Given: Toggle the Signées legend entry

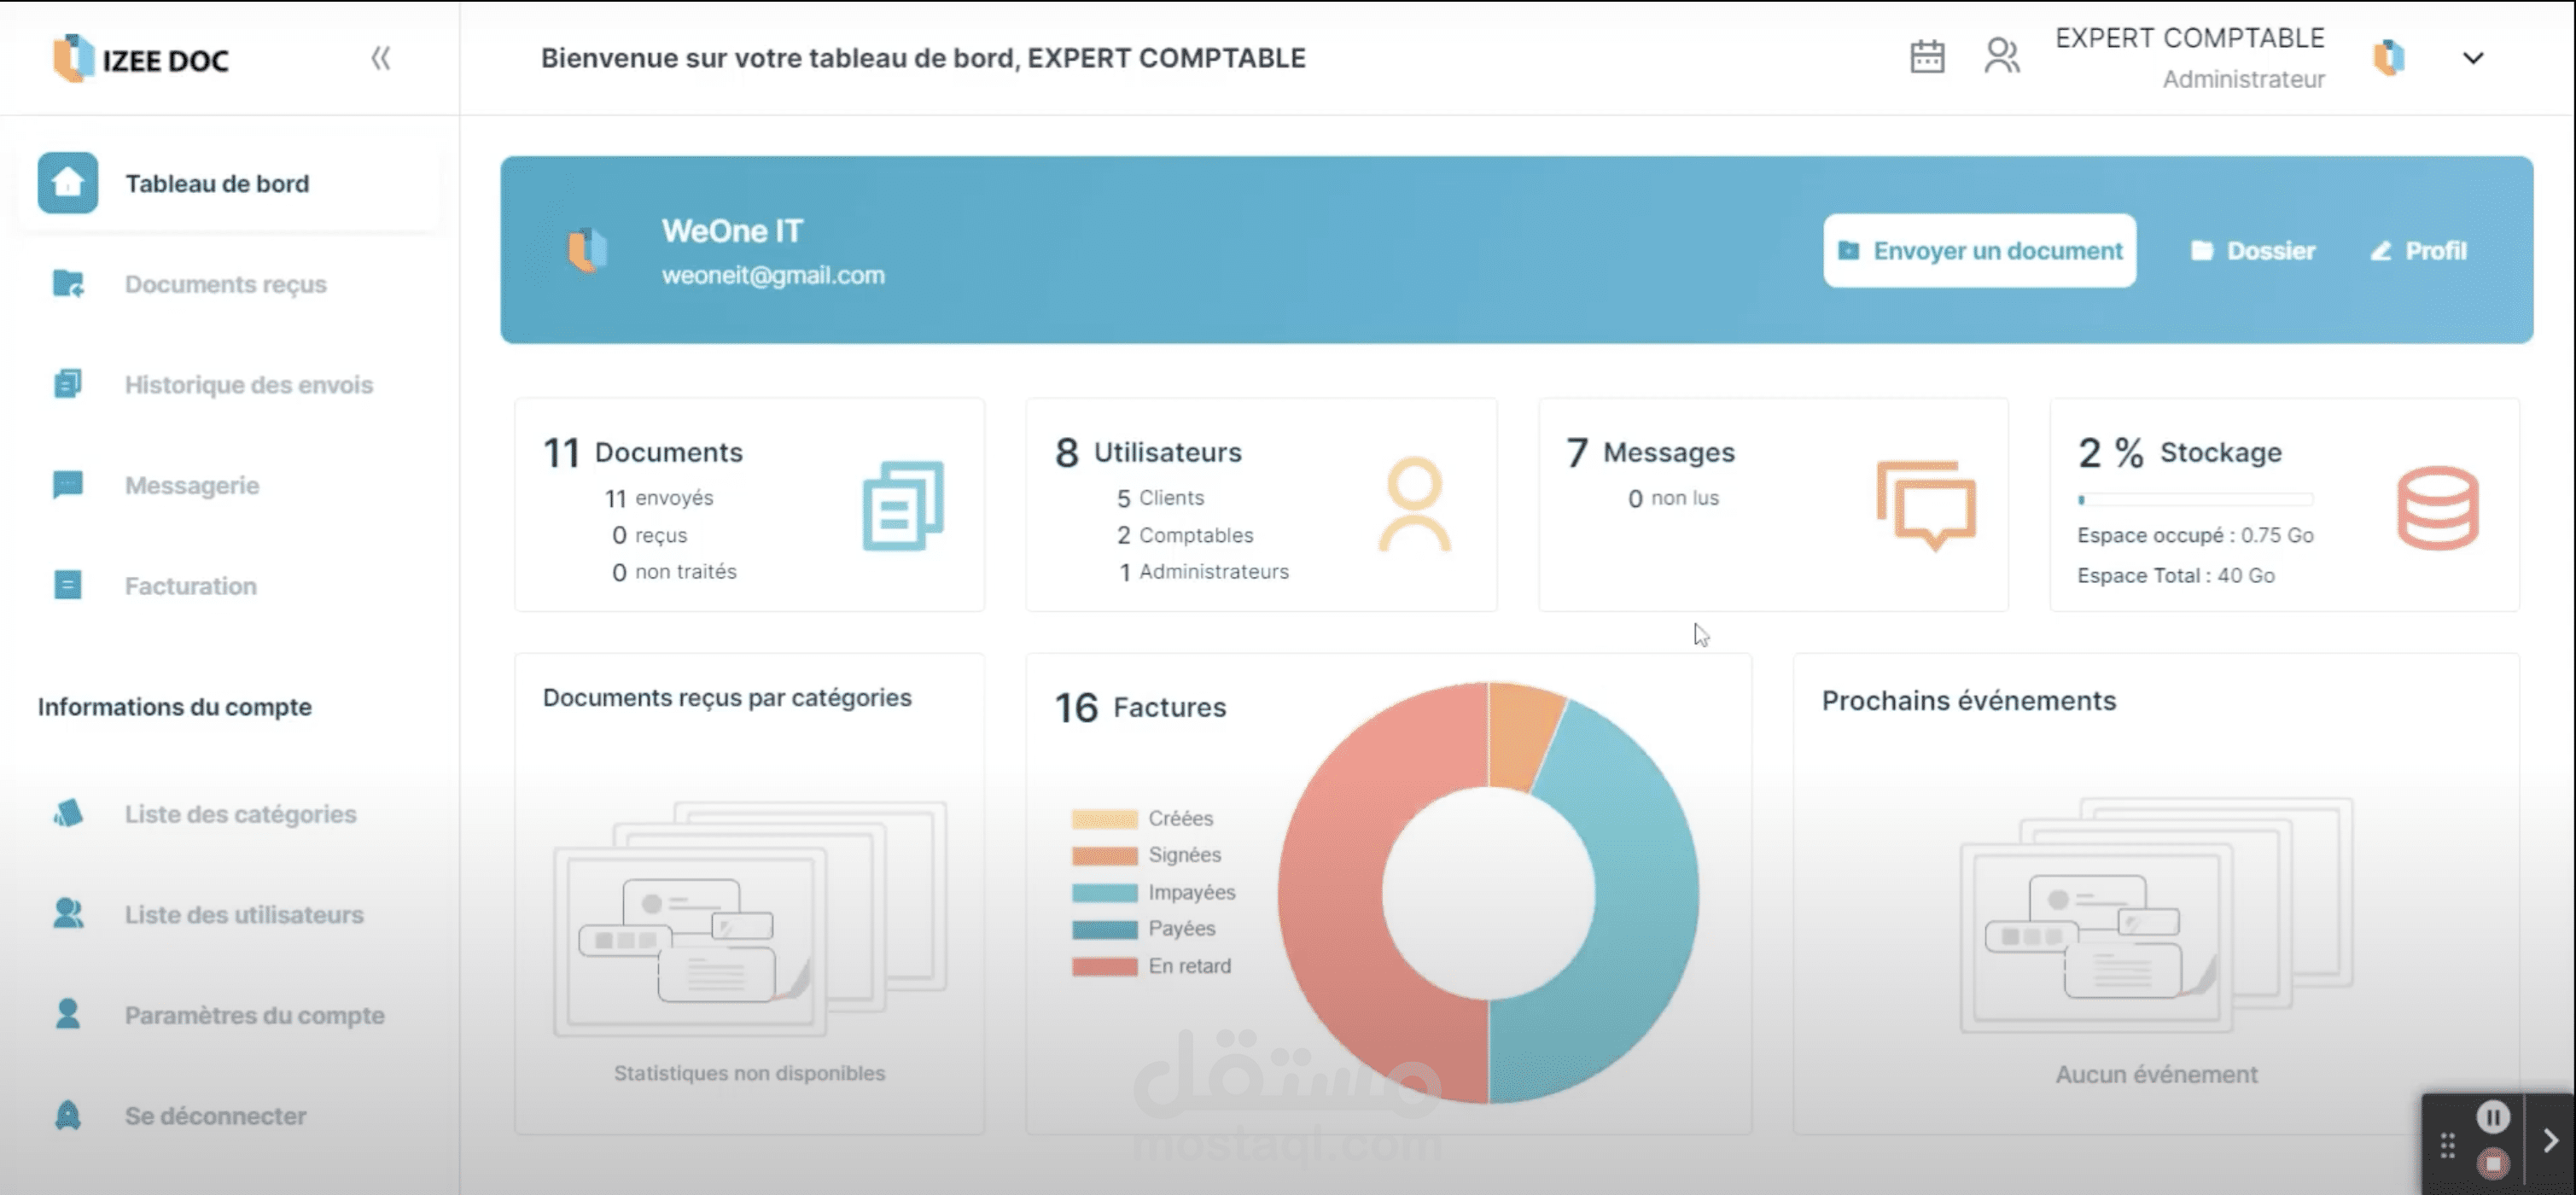Looking at the screenshot, I should tap(1184, 855).
